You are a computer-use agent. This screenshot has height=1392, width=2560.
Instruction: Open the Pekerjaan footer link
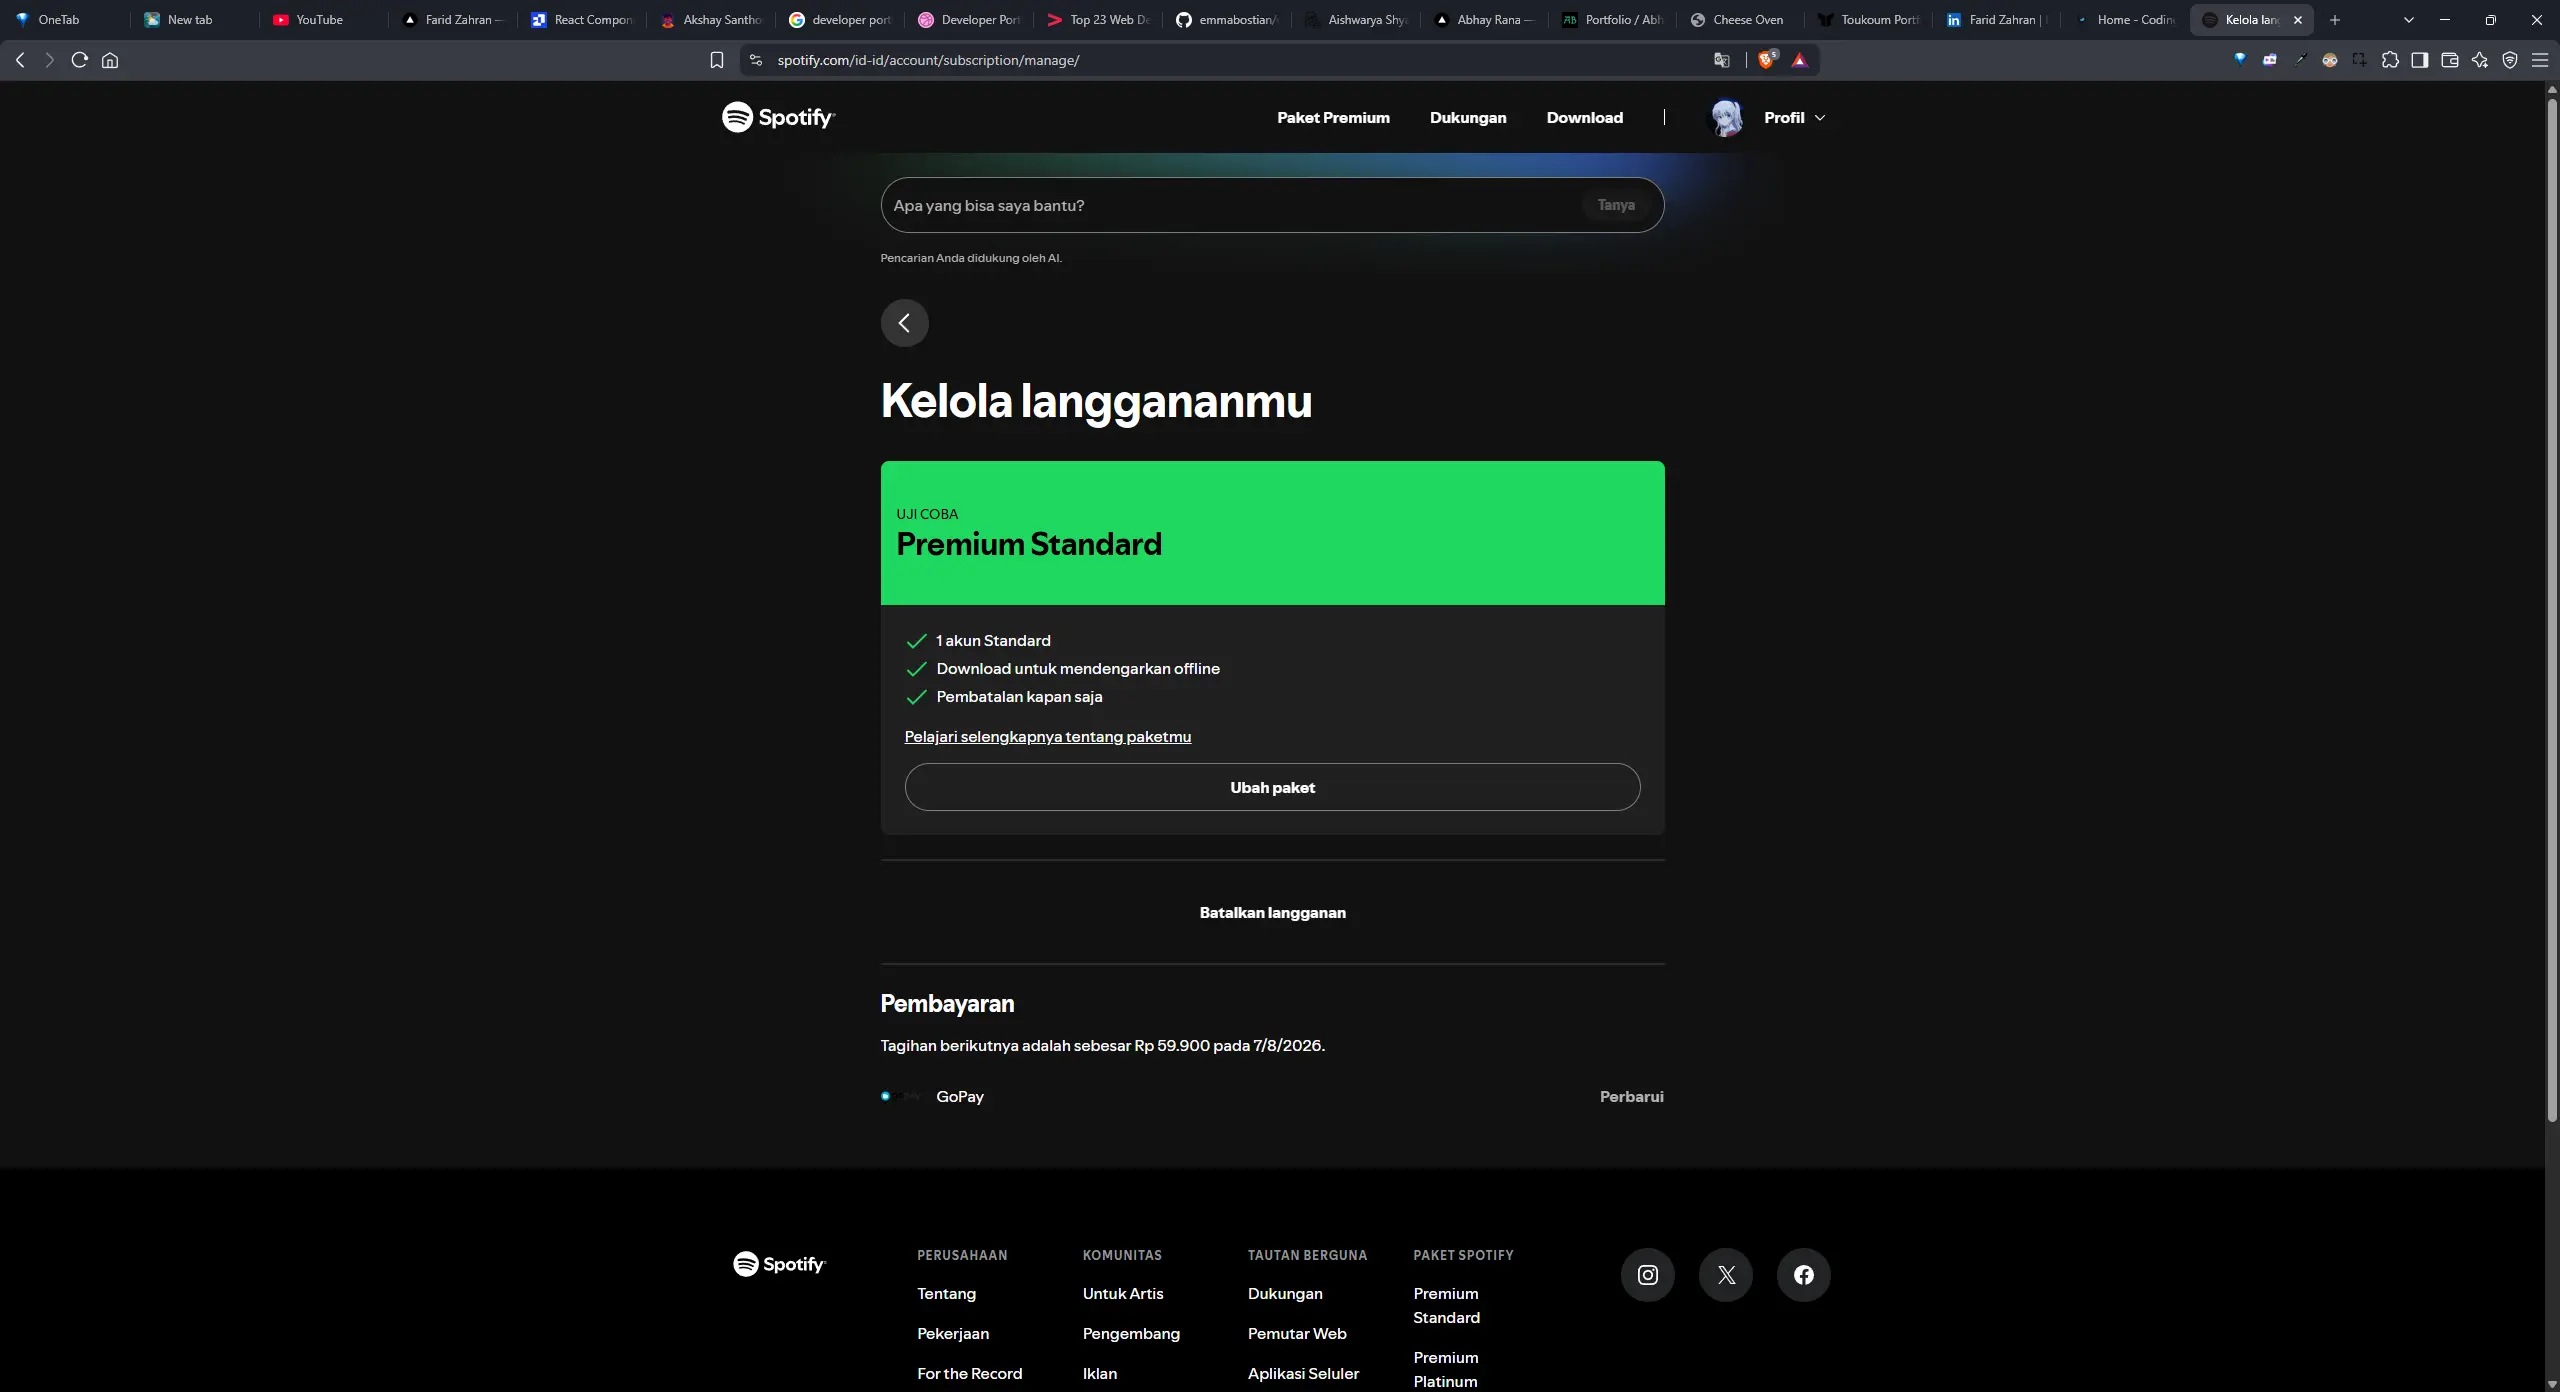point(953,1334)
